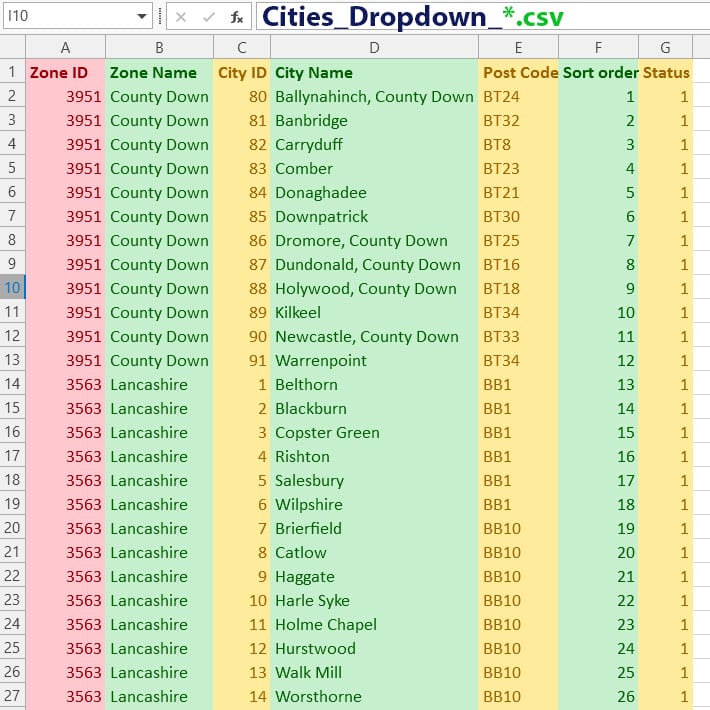Click the Cancel (X) formula bar icon

coord(181,17)
